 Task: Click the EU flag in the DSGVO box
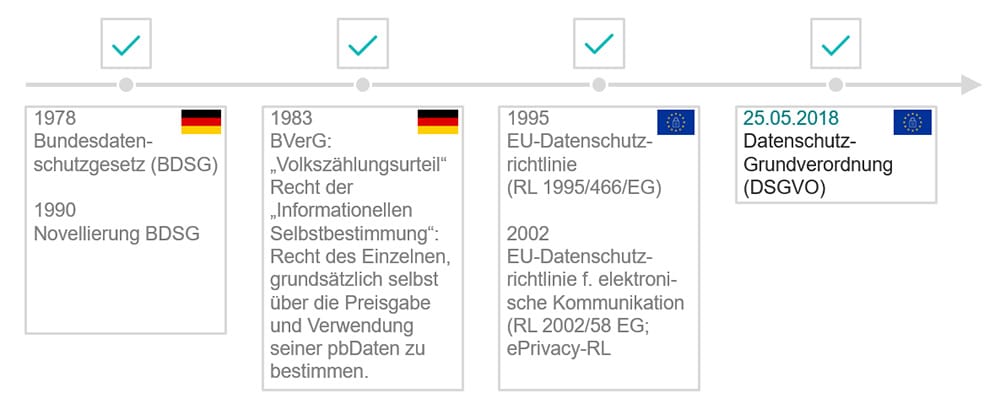point(912,122)
